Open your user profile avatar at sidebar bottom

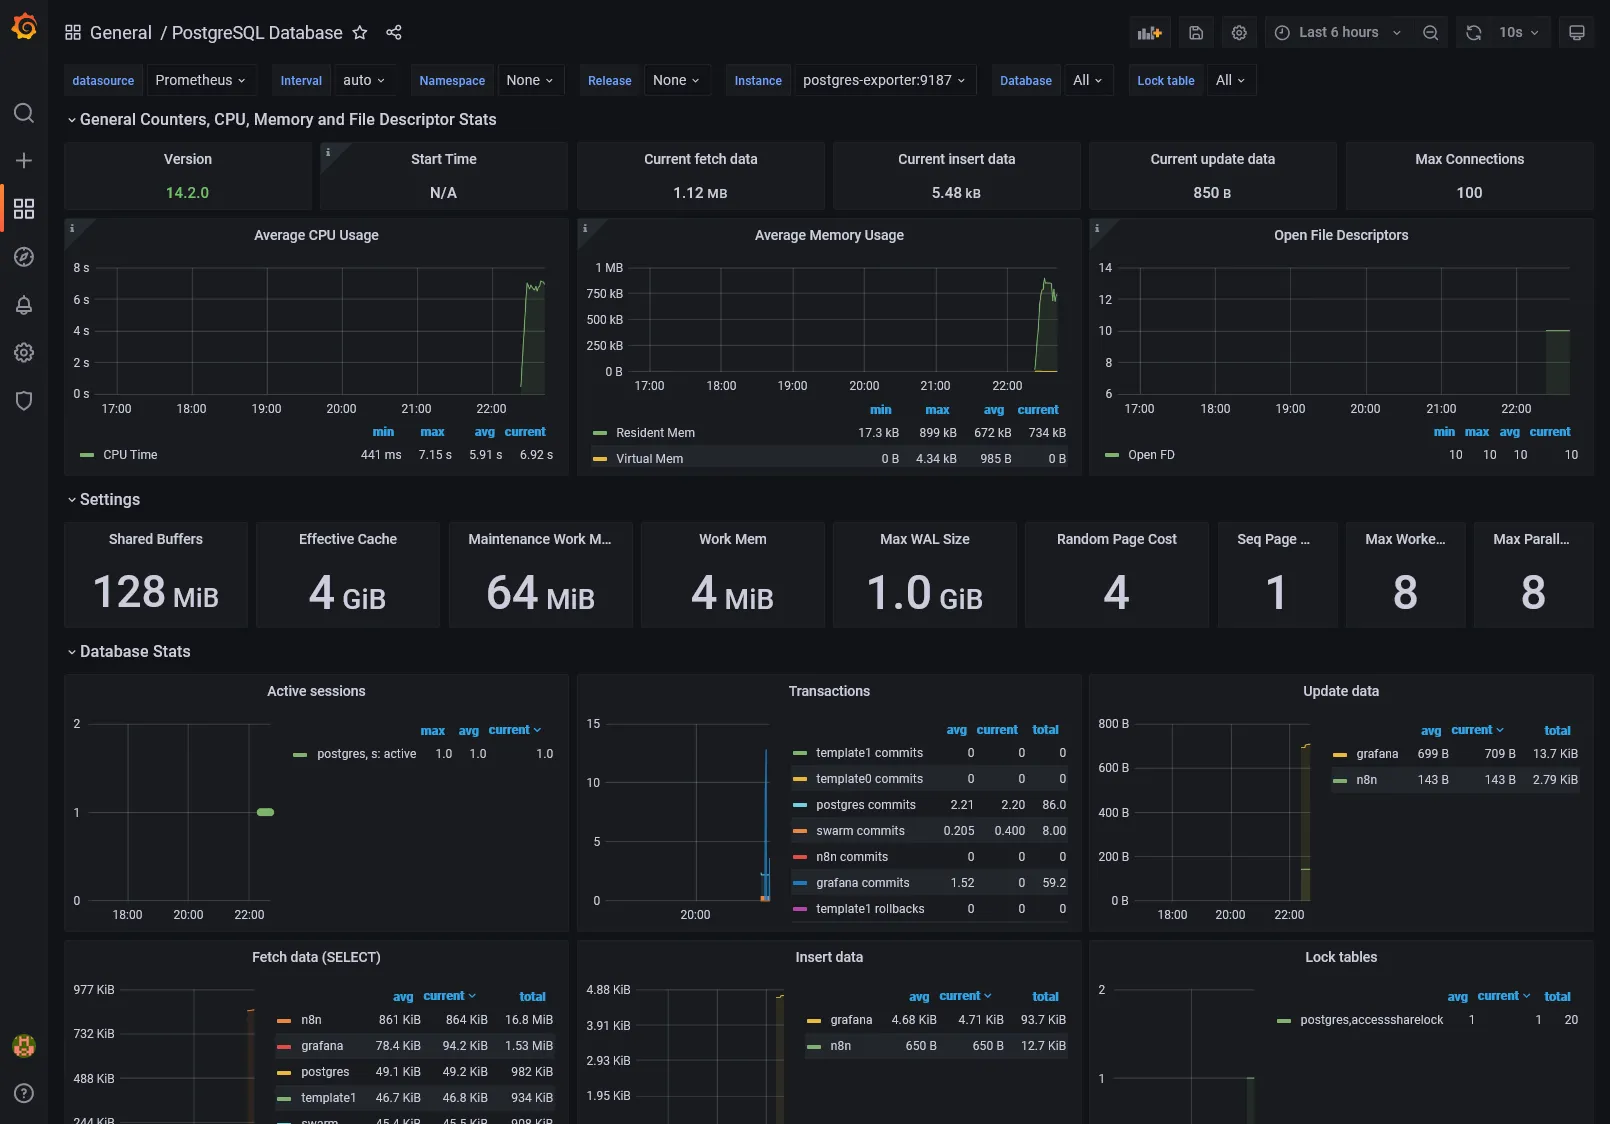[x=24, y=1046]
